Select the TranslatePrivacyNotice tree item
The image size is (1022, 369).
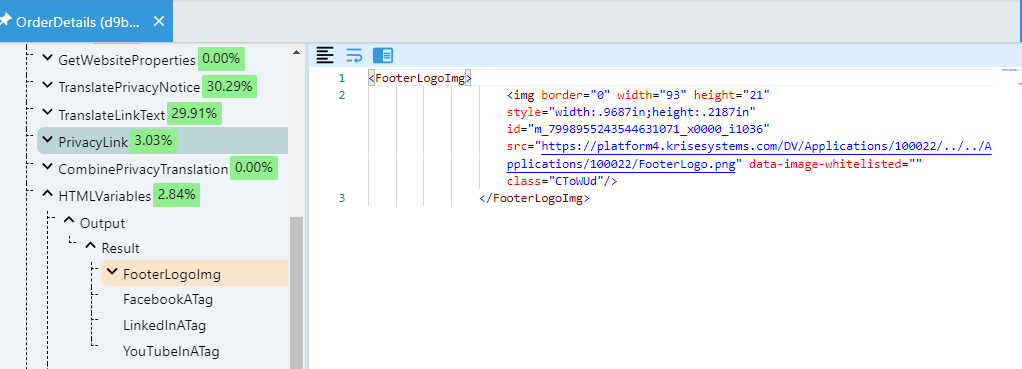point(129,87)
